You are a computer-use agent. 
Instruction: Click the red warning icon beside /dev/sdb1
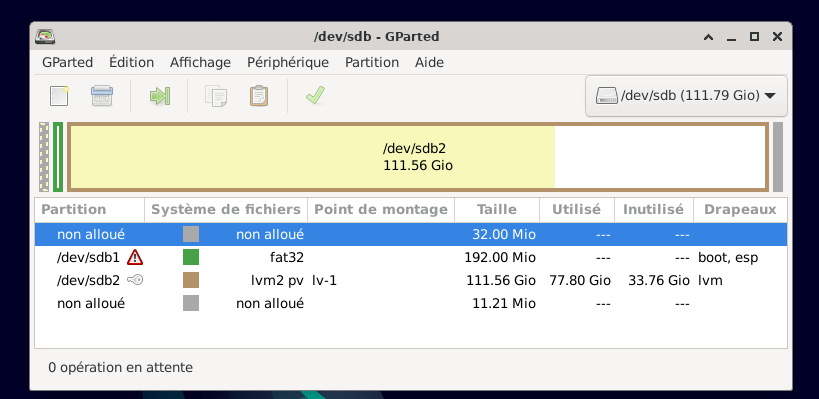(135, 257)
